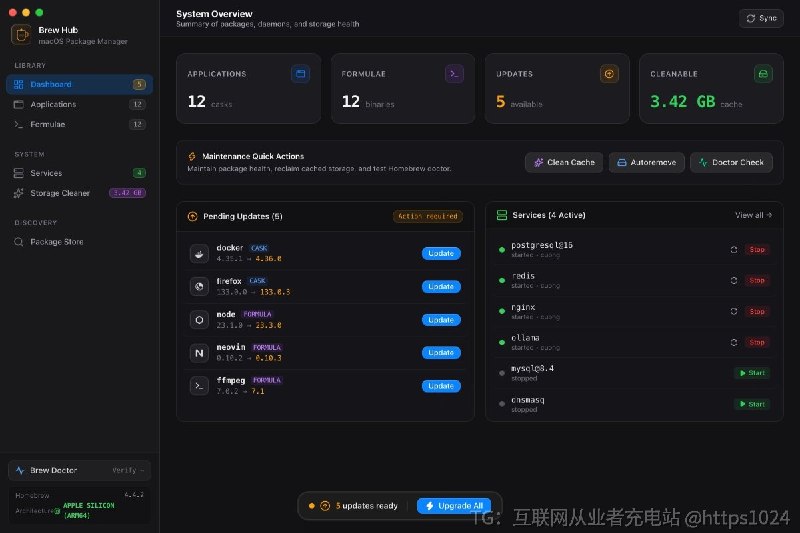Click the Formulae card terminal icon
Image resolution: width=800 pixels, height=533 pixels.
click(x=454, y=74)
